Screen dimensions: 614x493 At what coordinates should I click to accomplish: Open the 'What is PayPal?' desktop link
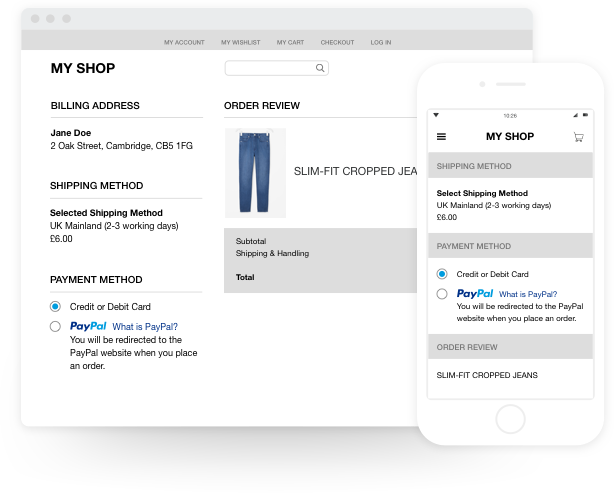[x=145, y=327]
